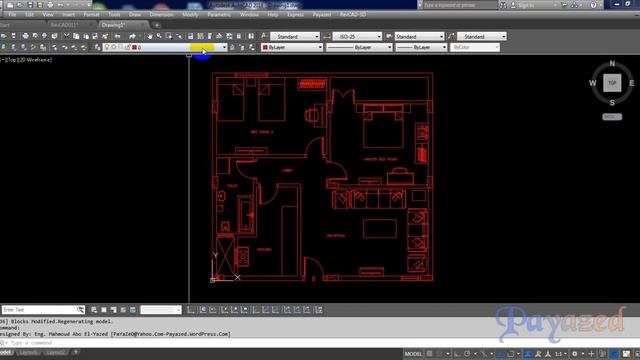Viewport: 640px width, 360px height.
Task: Add a new layout with plus button
Action: click(x=76, y=352)
